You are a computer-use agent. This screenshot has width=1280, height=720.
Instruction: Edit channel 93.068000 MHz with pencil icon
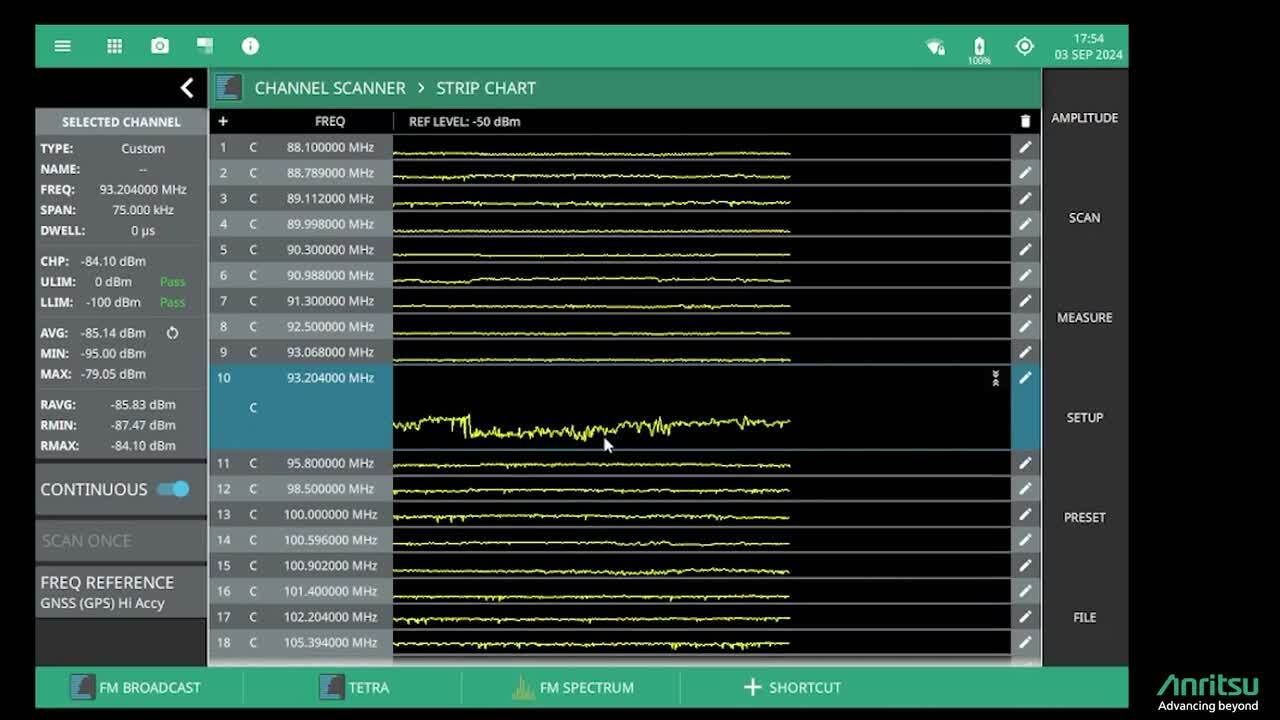[x=1025, y=352]
